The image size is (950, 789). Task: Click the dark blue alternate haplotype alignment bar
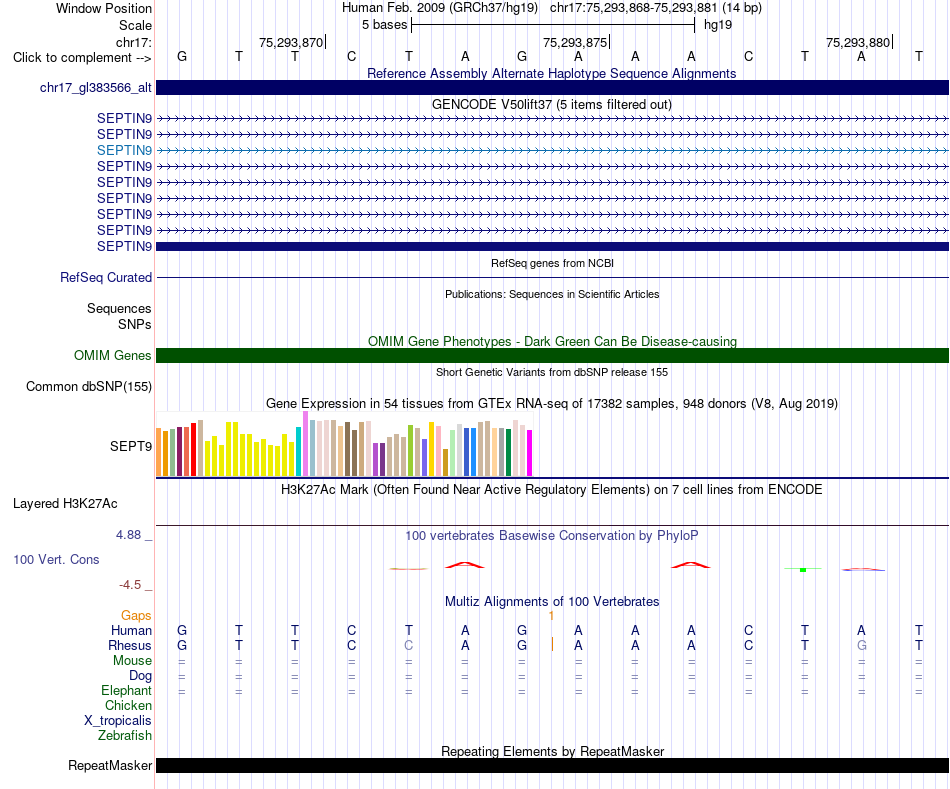click(552, 87)
